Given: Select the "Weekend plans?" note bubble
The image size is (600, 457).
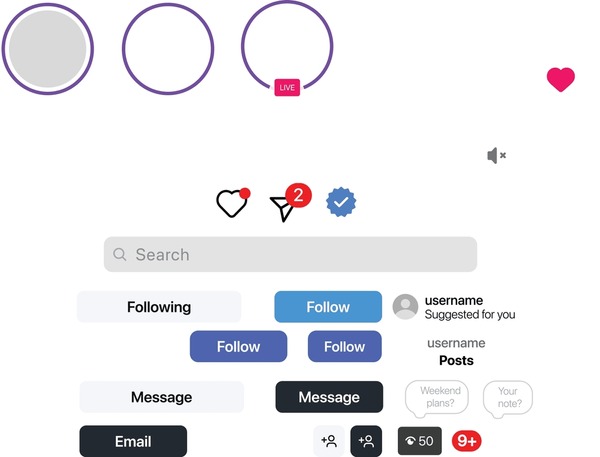Looking at the screenshot, I should click(x=437, y=398).
